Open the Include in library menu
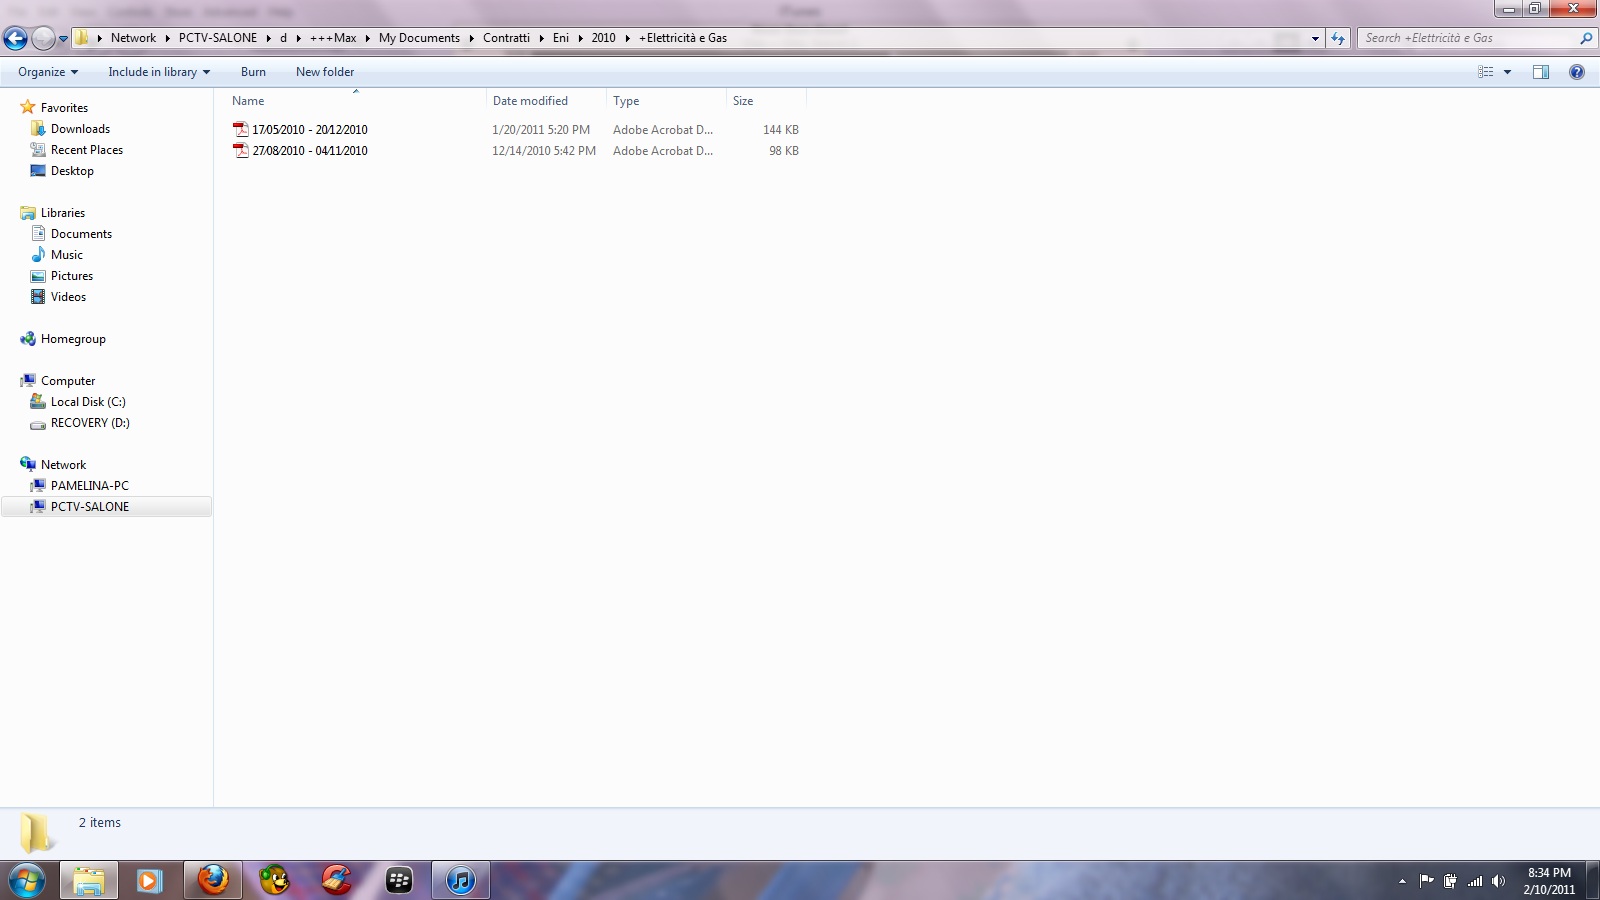The image size is (1600, 900). coord(159,72)
